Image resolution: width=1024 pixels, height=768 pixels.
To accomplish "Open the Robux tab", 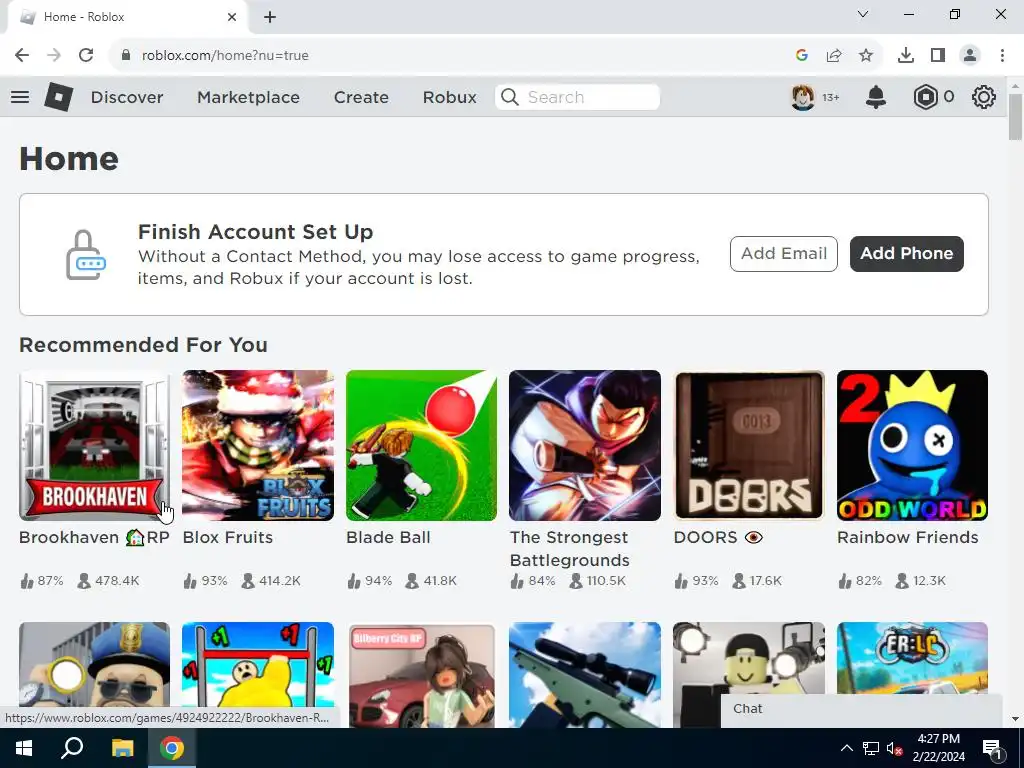I will click(449, 97).
